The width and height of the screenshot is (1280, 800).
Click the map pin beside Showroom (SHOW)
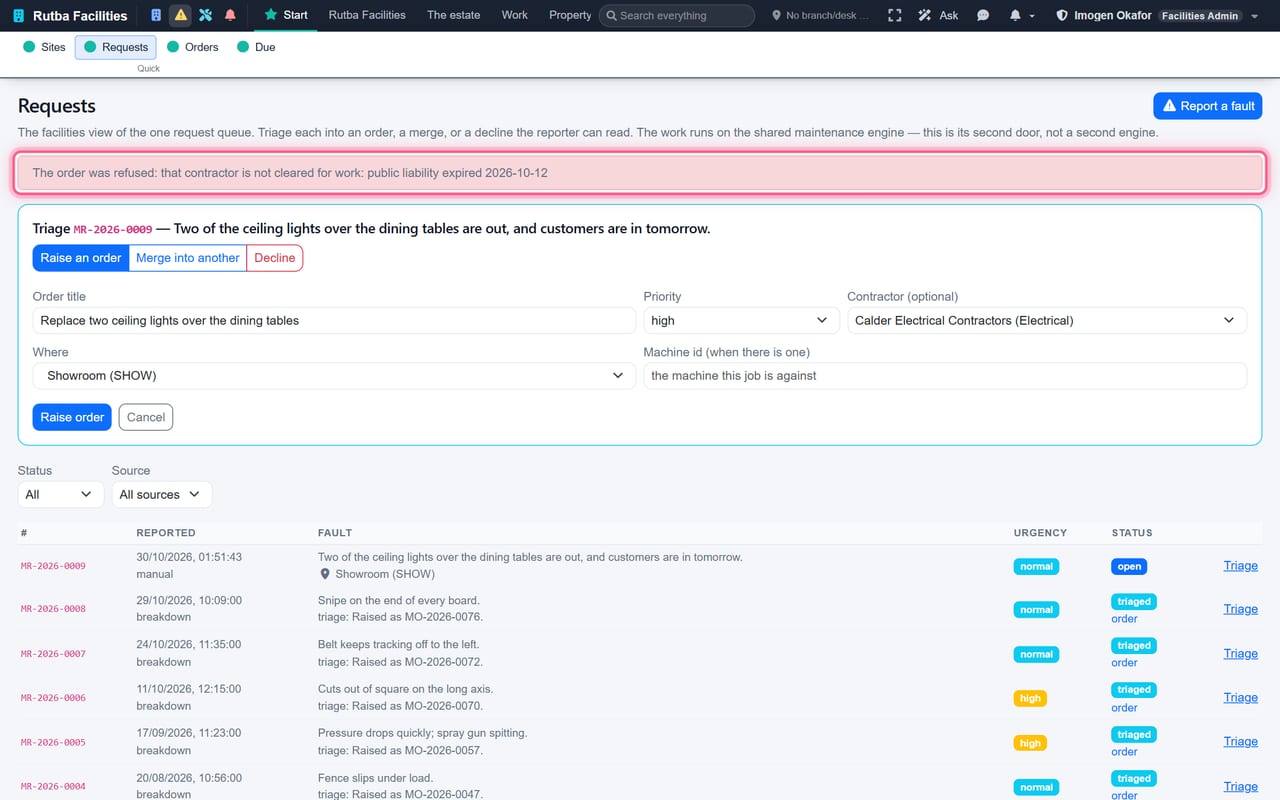click(325, 574)
